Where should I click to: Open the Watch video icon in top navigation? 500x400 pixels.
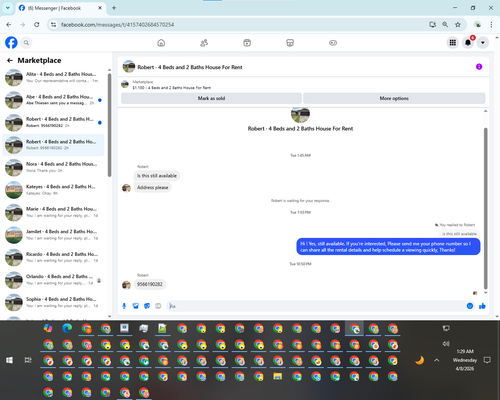[x=247, y=43]
